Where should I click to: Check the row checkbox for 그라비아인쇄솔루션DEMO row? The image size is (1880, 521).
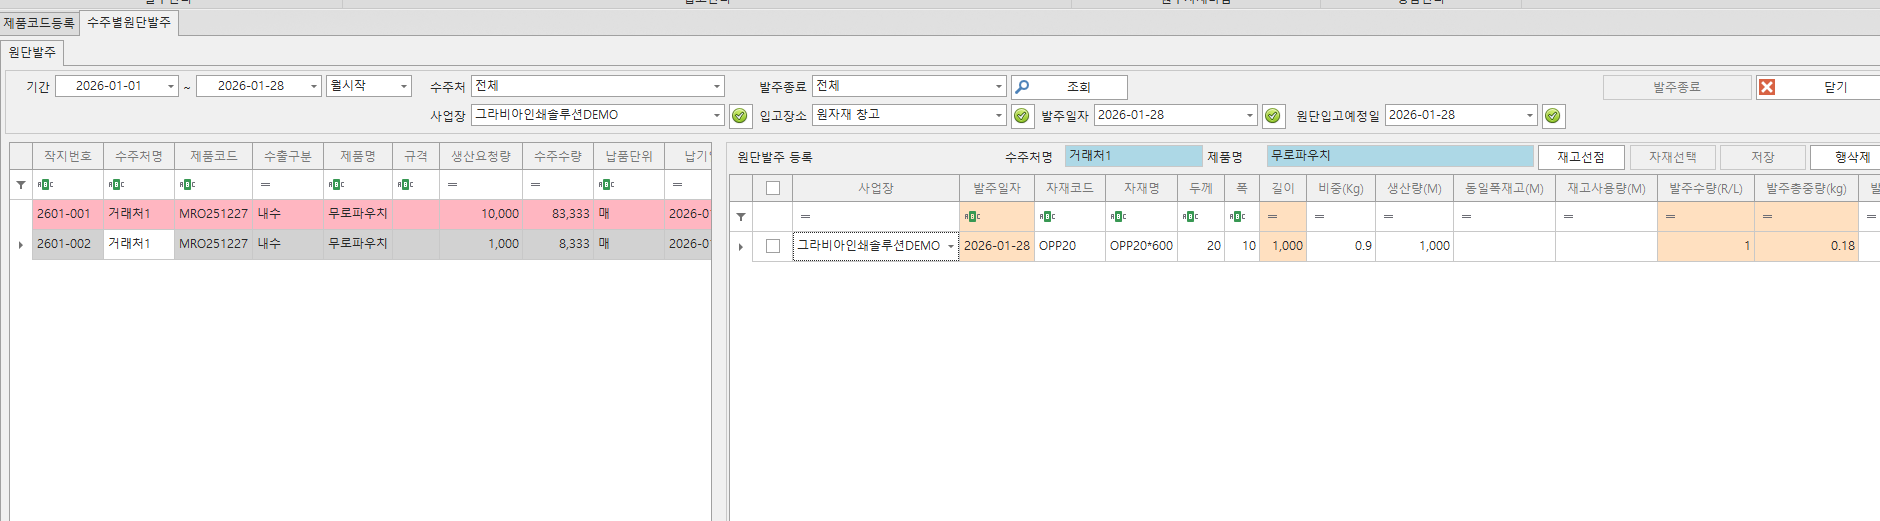tap(773, 246)
